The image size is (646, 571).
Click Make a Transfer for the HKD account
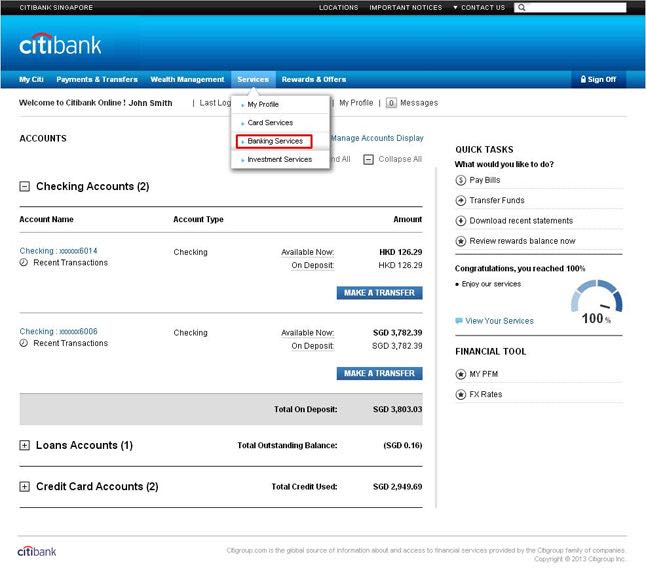(x=379, y=293)
